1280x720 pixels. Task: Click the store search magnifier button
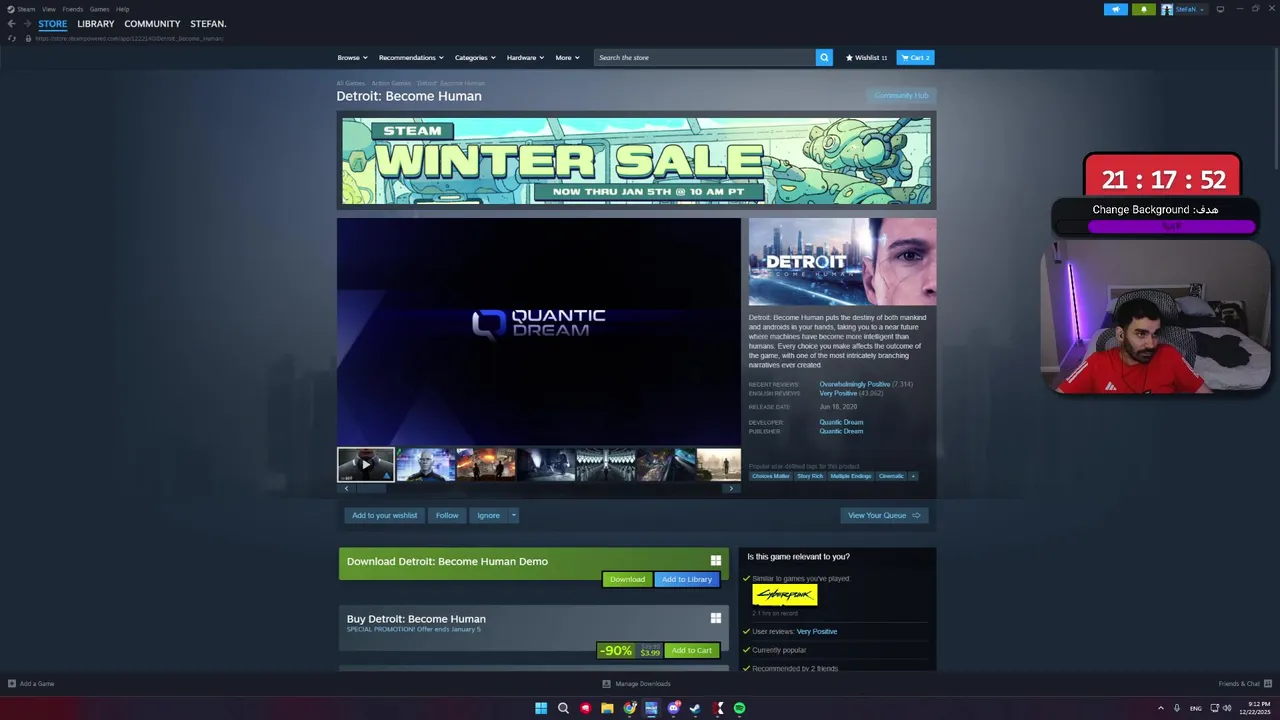point(824,57)
